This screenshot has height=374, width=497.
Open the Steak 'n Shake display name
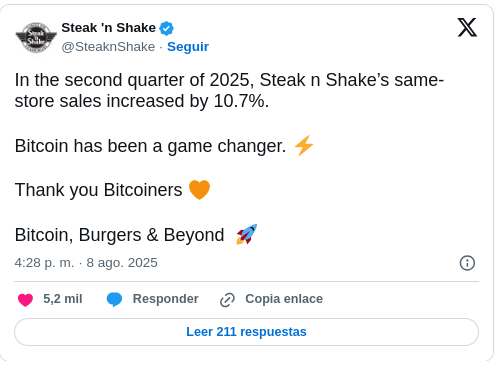(x=108, y=28)
